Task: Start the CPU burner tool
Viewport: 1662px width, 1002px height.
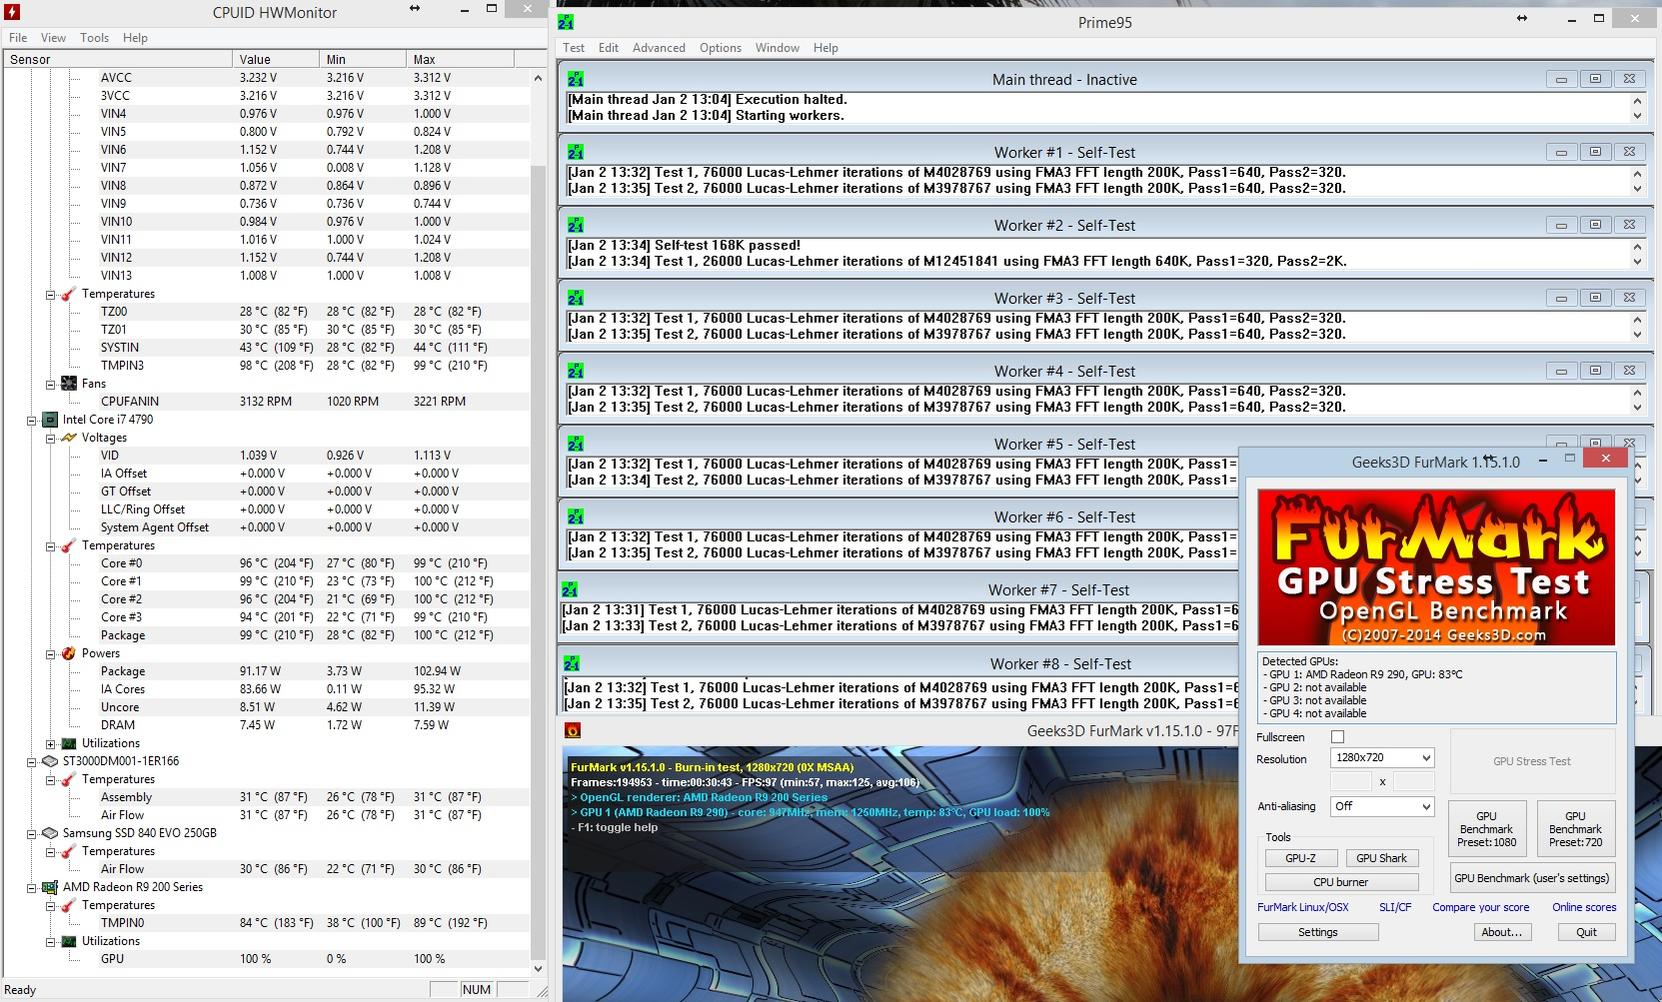Action: click(1341, 882)
